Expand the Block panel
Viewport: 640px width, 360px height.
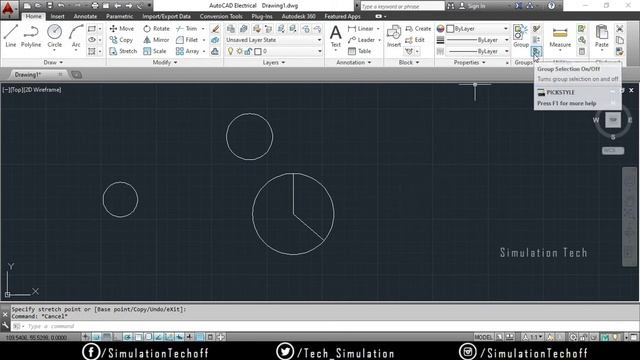coord(409,62)
